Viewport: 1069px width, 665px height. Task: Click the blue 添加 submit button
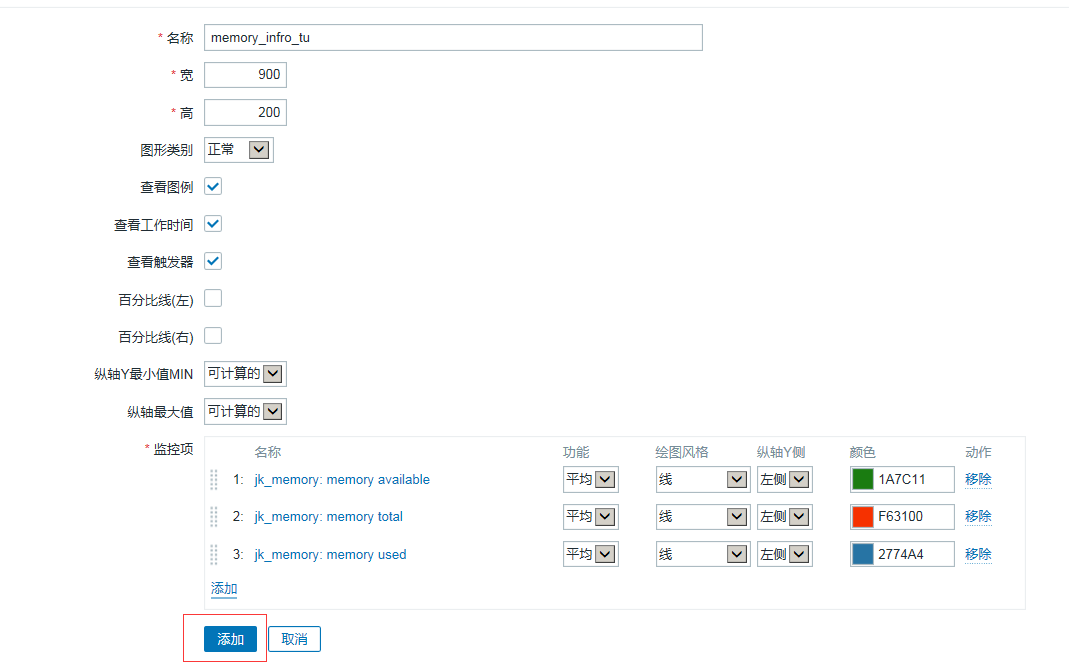tap(230, 639)
